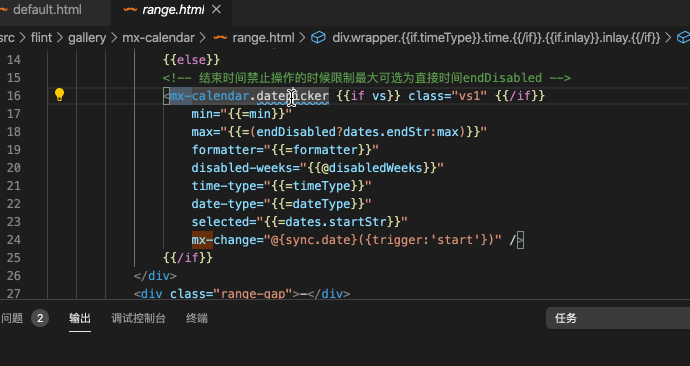
Task: Click the {{else}} text on line 14
Action: pos(191,60)
